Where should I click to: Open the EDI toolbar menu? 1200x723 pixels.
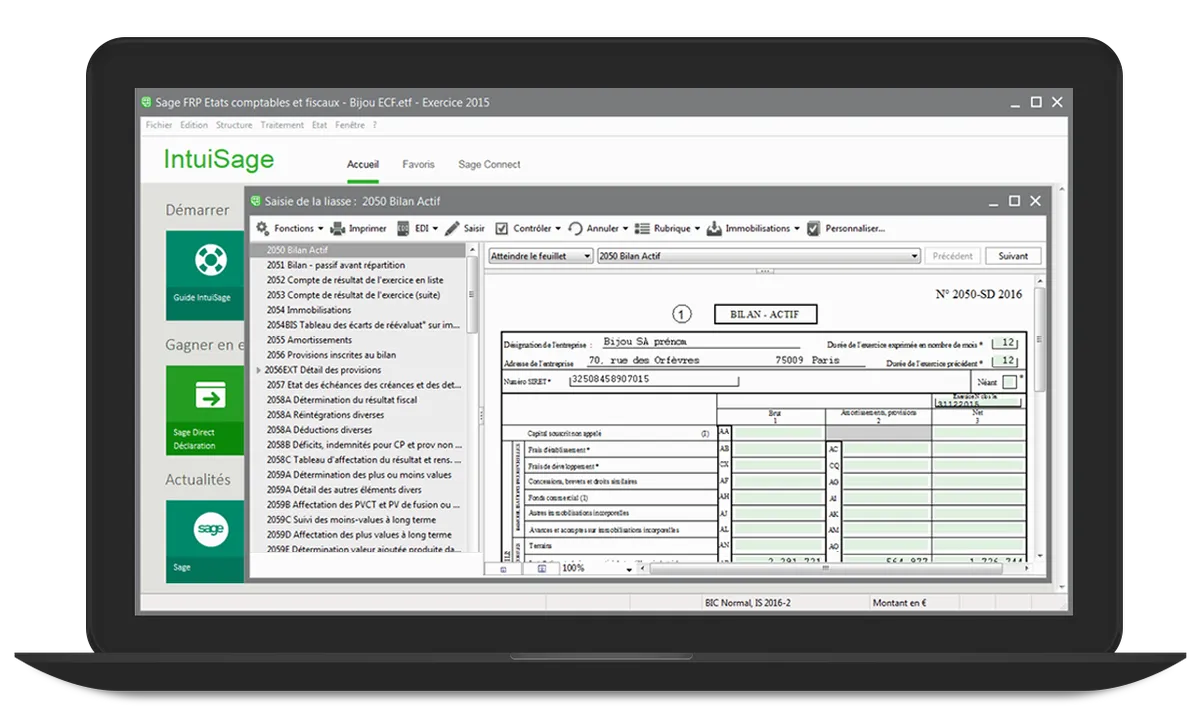pyautogui.click(x=404, y=229)
